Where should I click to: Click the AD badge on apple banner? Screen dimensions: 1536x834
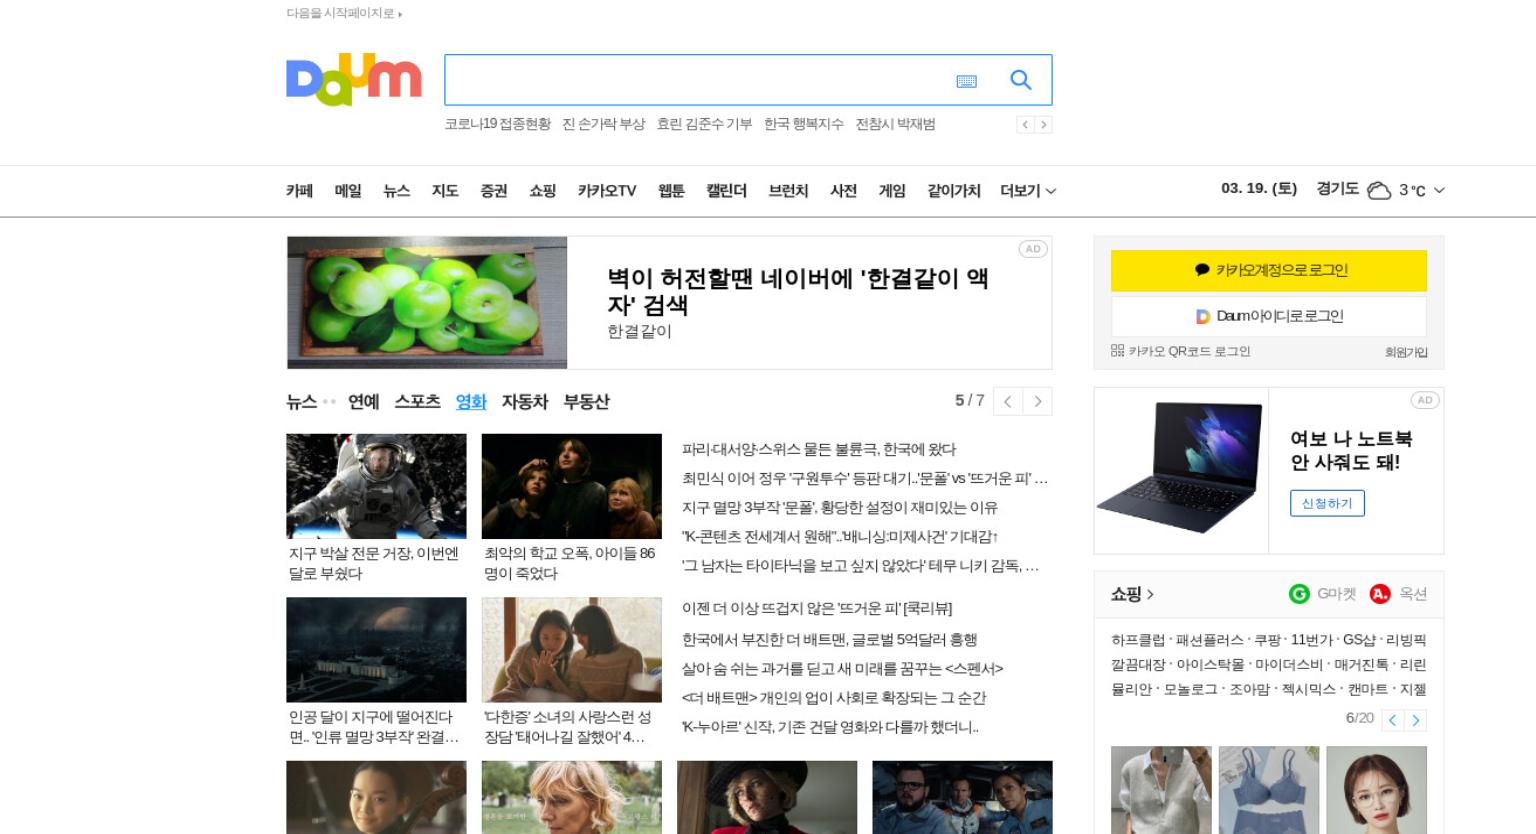pyautogui.click(x=1033, y=249)
